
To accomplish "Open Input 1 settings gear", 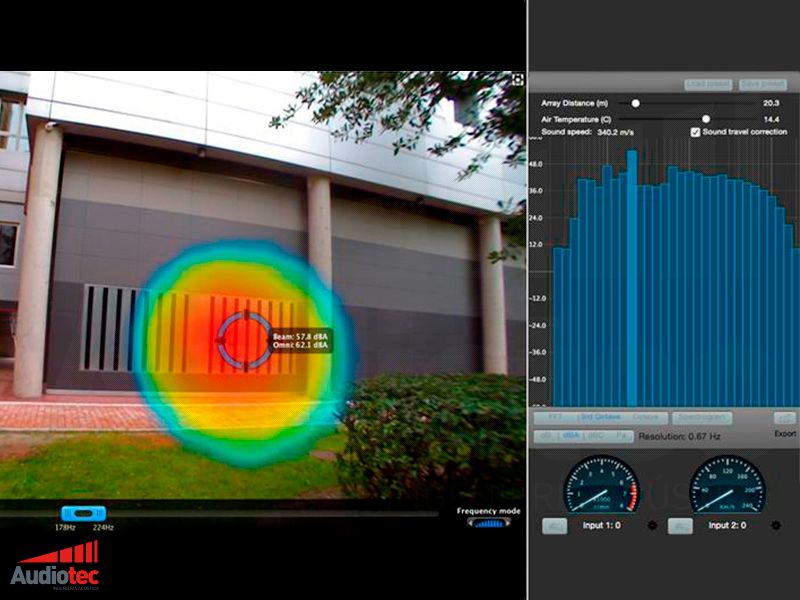I will click(x=651, y=526).
